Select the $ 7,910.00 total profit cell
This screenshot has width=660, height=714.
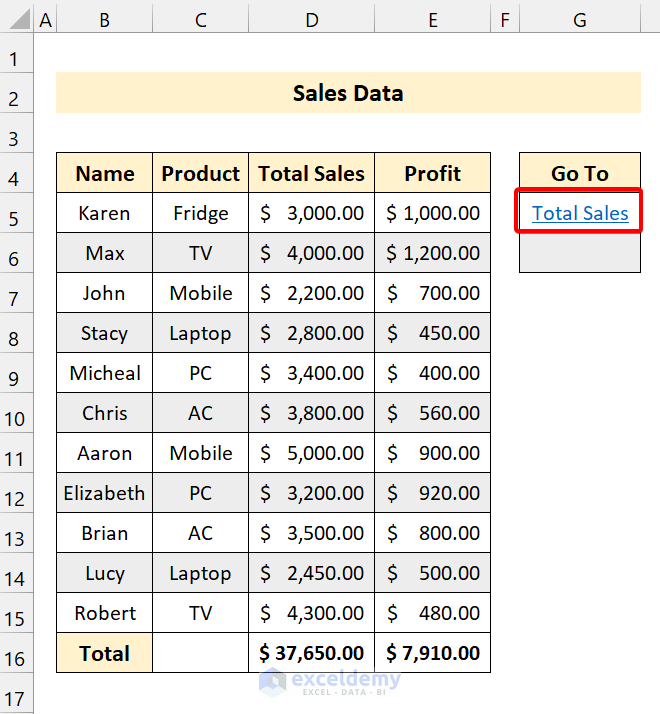pyautogui.click(x=433, y=653)
